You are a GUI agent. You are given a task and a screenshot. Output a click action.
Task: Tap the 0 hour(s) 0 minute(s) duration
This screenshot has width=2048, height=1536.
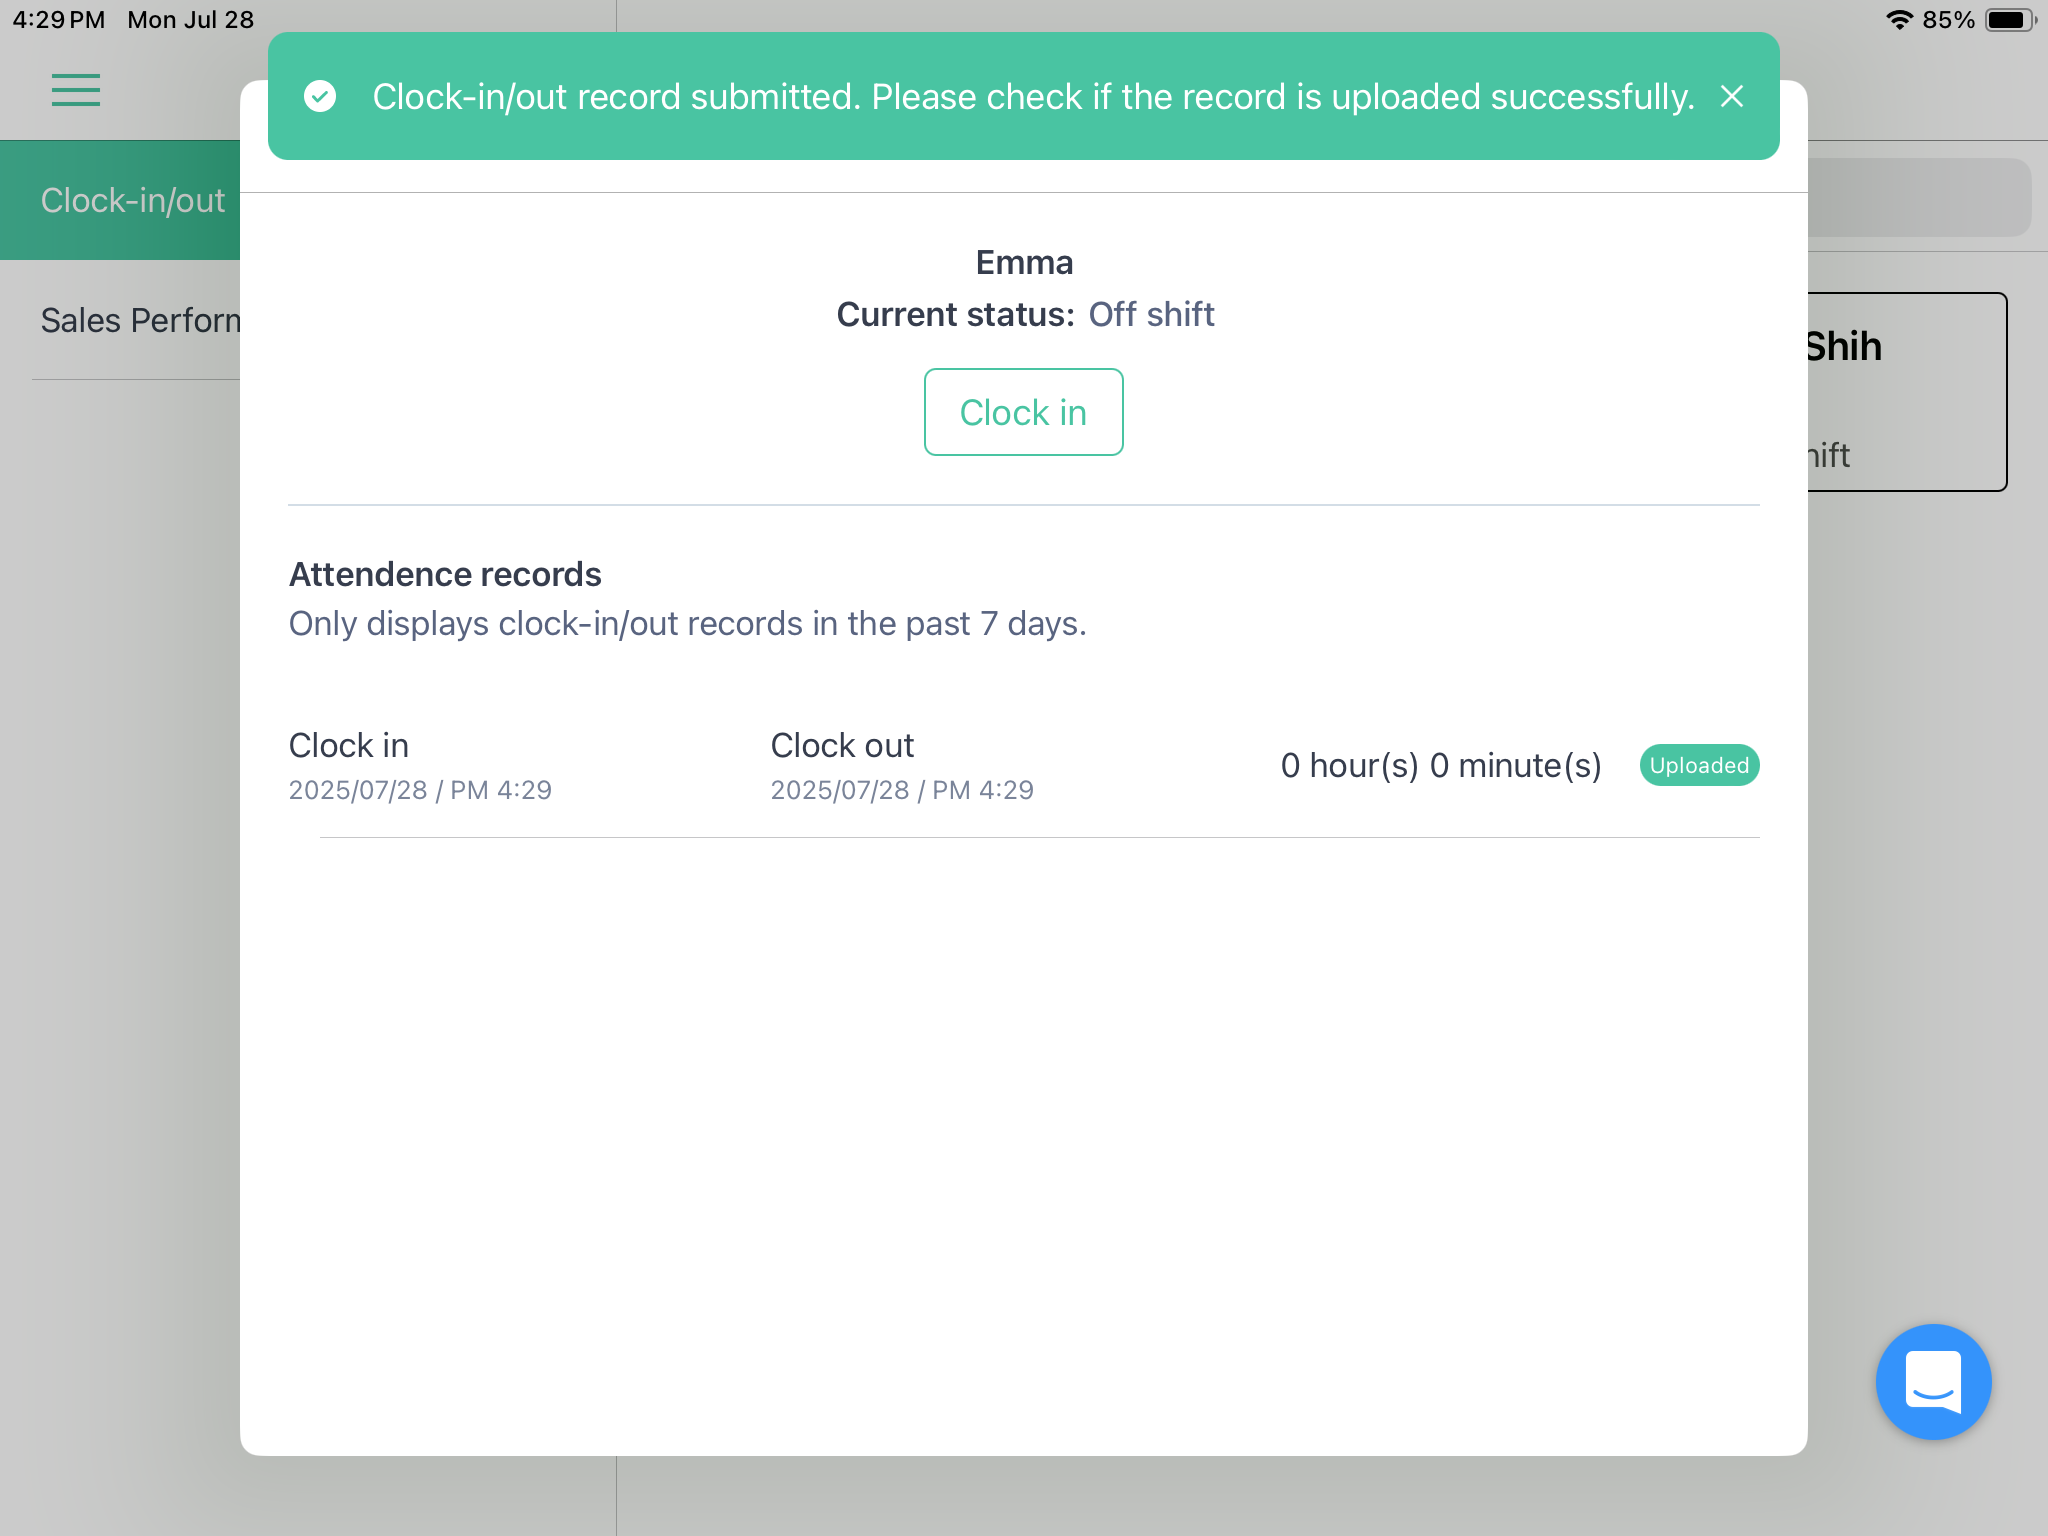1441,765
